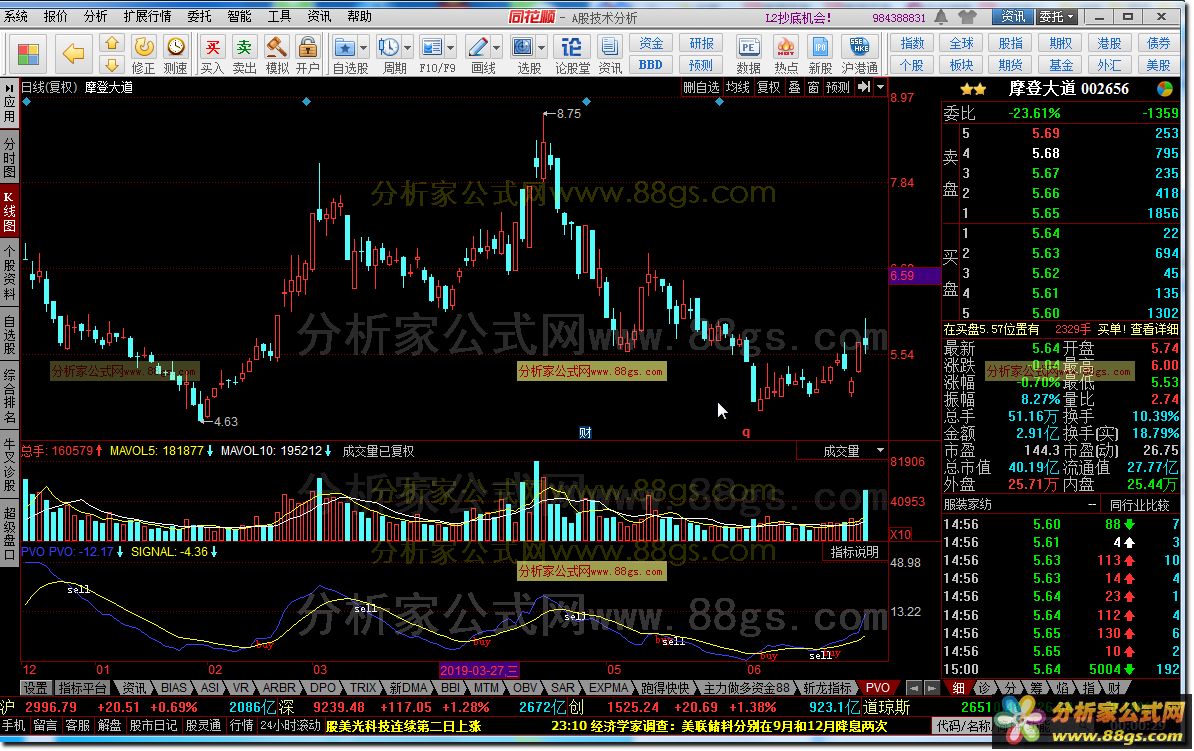Toggle the 预测 forecast option on chart
Viewport: 1194px width, 751px height.
point(838,88)
